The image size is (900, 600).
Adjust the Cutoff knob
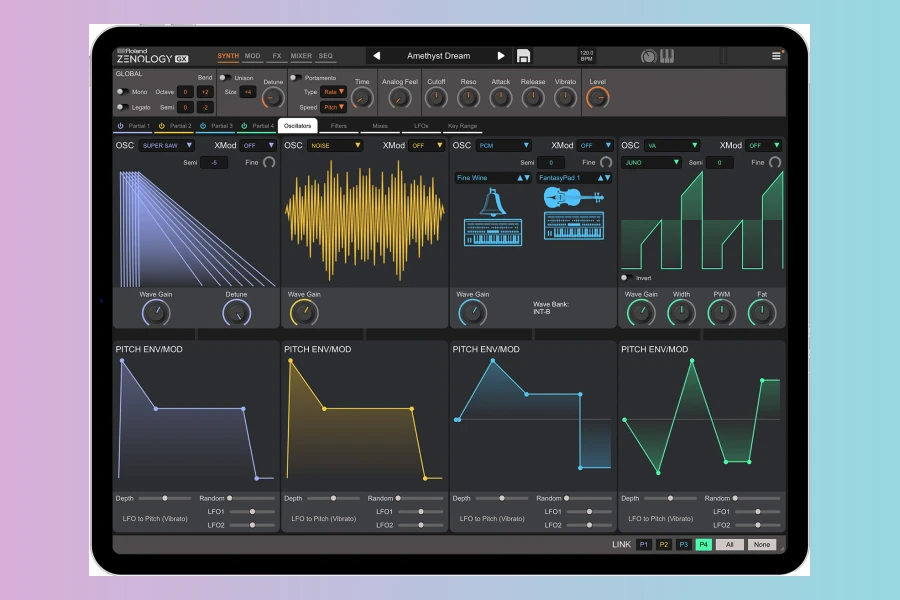(436, 98)
